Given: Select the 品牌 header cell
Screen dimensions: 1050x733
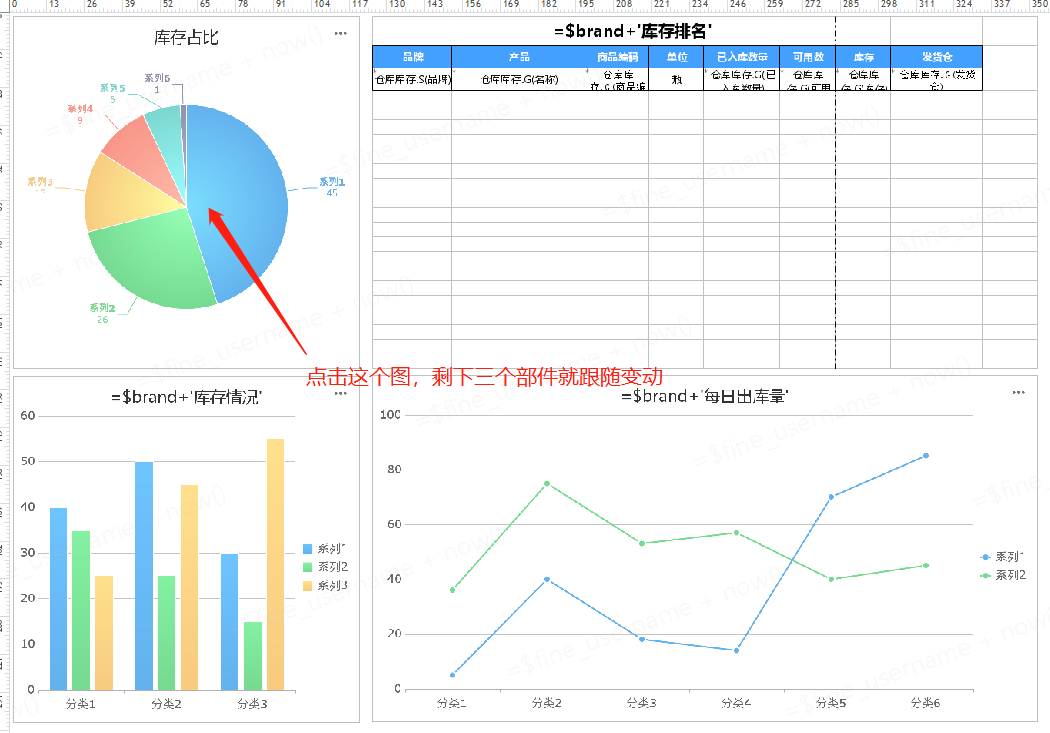Looking at the screenshot, I should [412, 57].
